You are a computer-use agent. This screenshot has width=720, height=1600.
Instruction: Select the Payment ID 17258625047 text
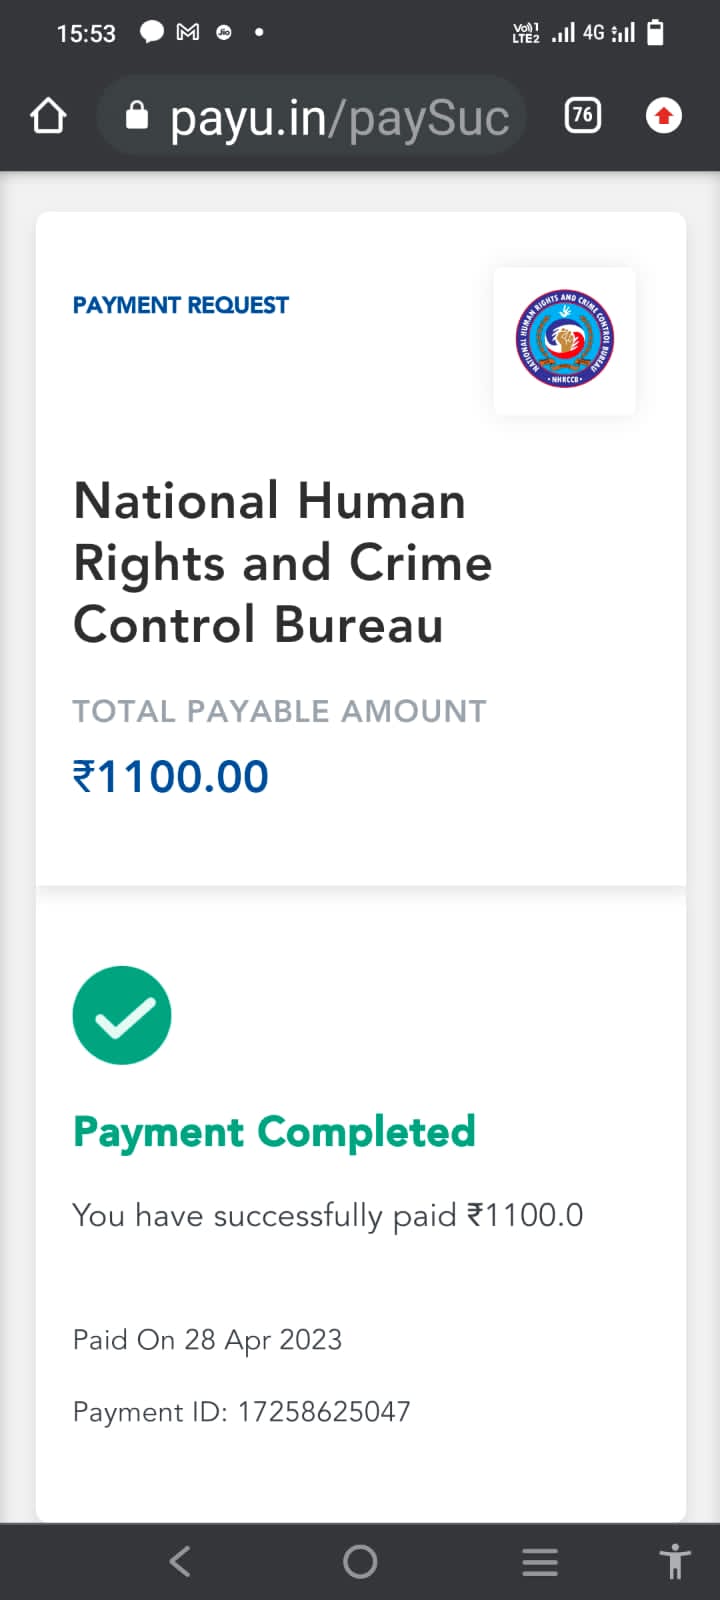point(242,1411)
